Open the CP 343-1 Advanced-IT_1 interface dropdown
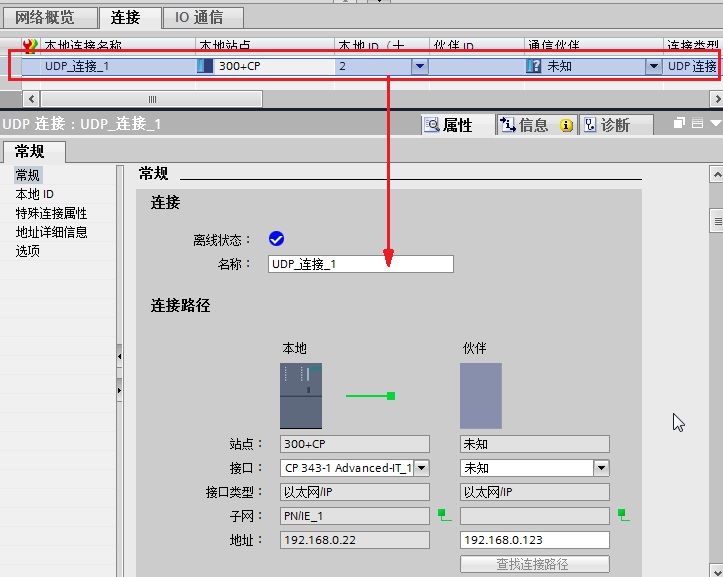Viewport: 723px width, 577px height. point(421,468)
